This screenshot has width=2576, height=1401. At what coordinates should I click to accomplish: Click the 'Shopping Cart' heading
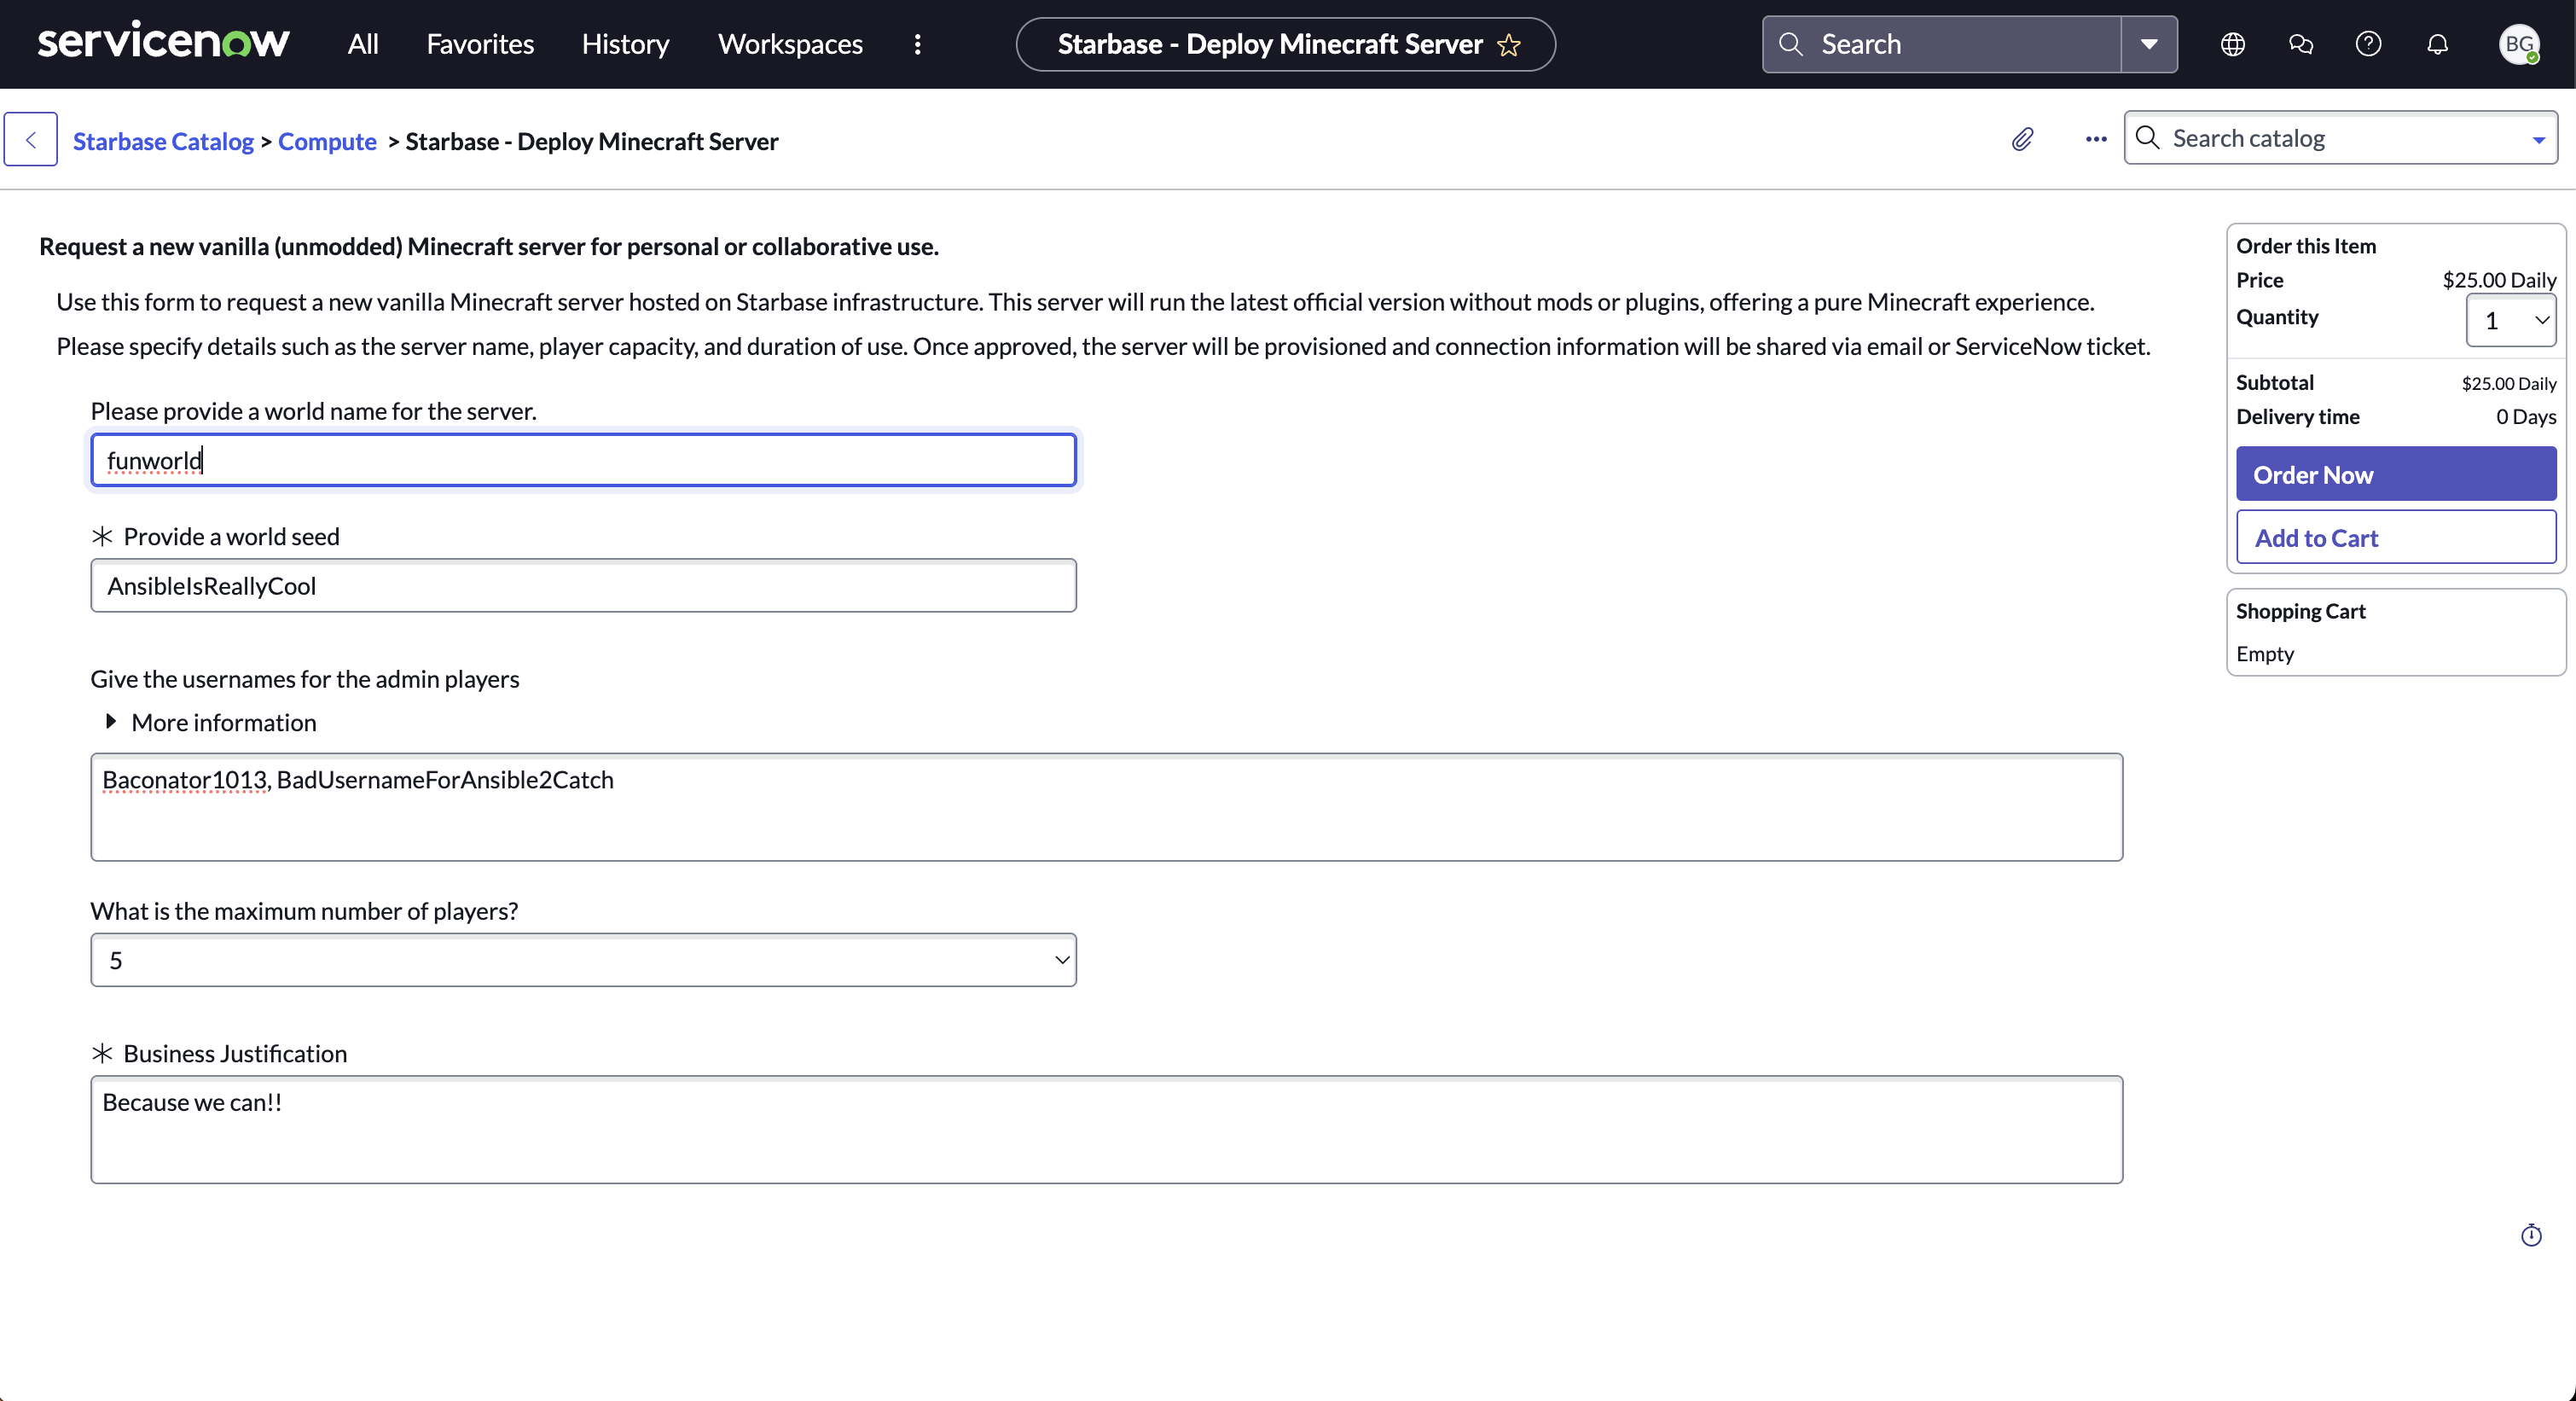[2300, 610]
